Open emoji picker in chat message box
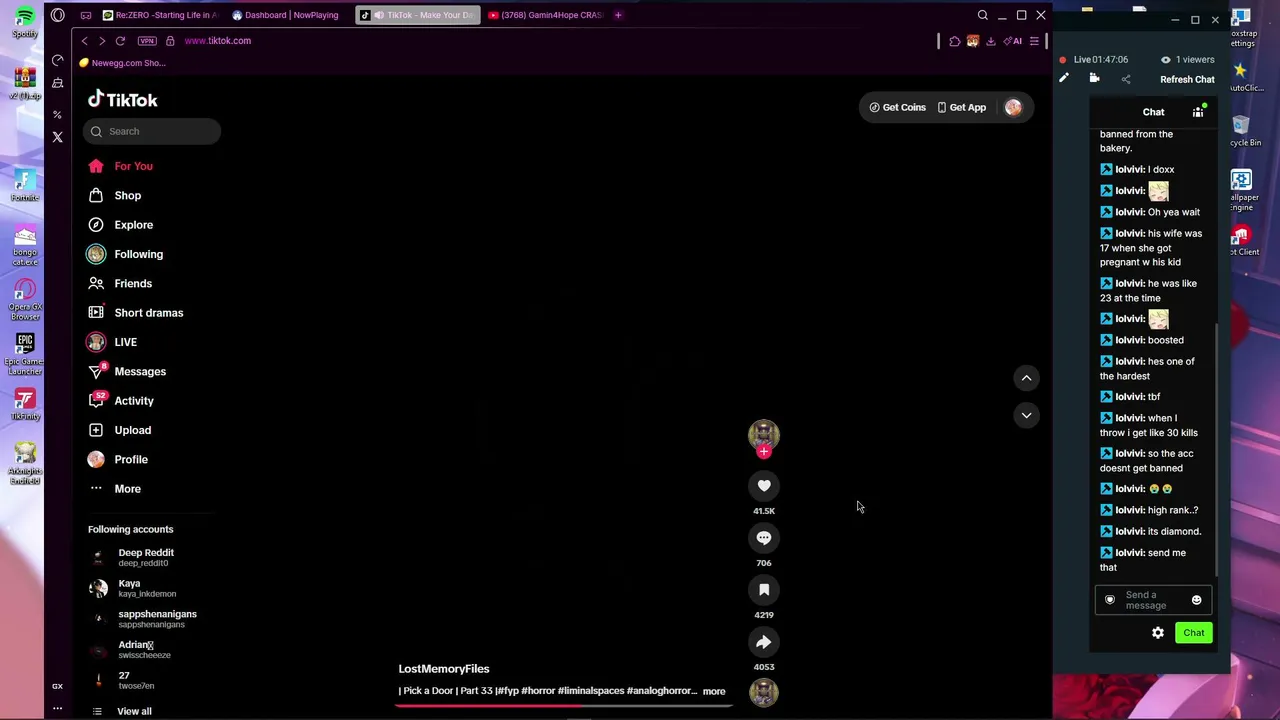This screenshot has height=720, width=1280. click(1196, 600)
